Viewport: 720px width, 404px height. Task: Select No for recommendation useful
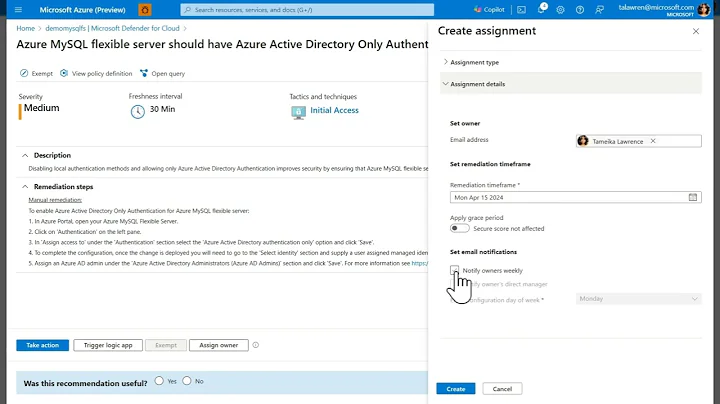pyautogui.click(x=186, y=381)
